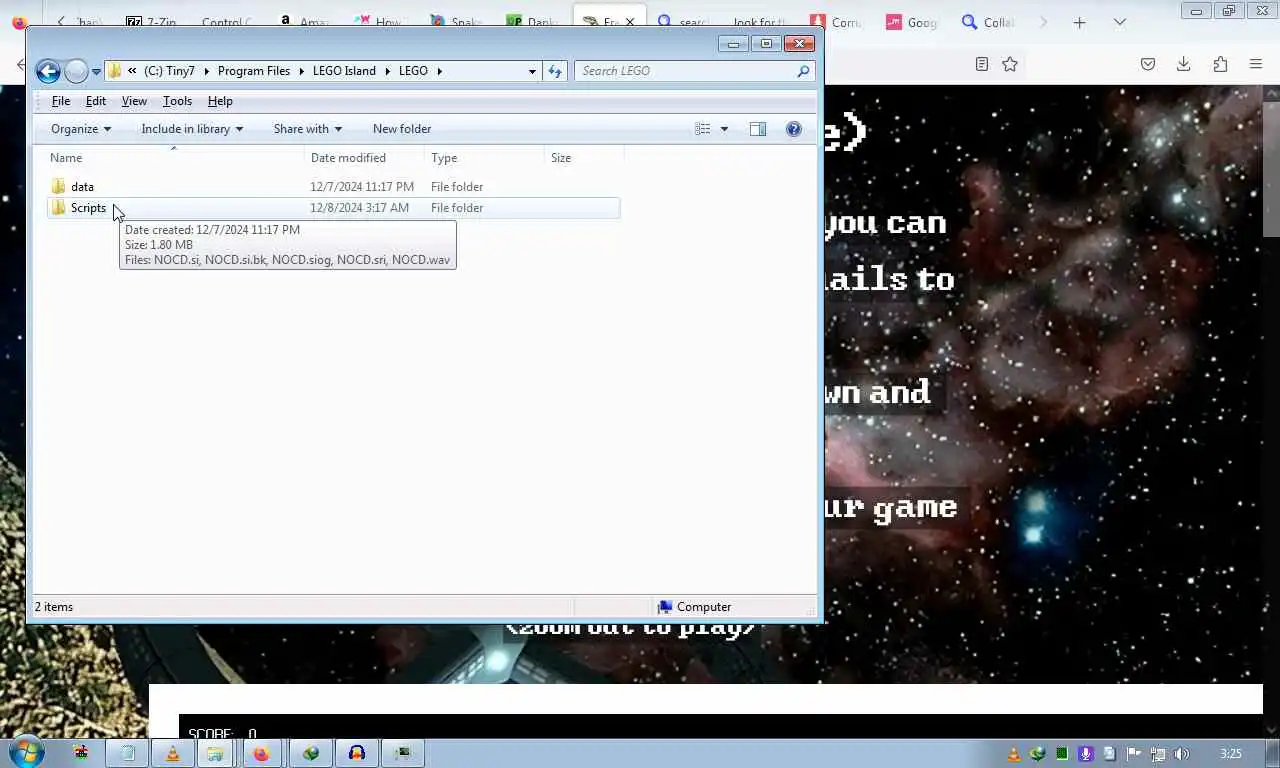This screenshot has width=1280, height=768.
Task: Click the data row date 12/7/2024 11:17 PM
Action: point(362,187)
